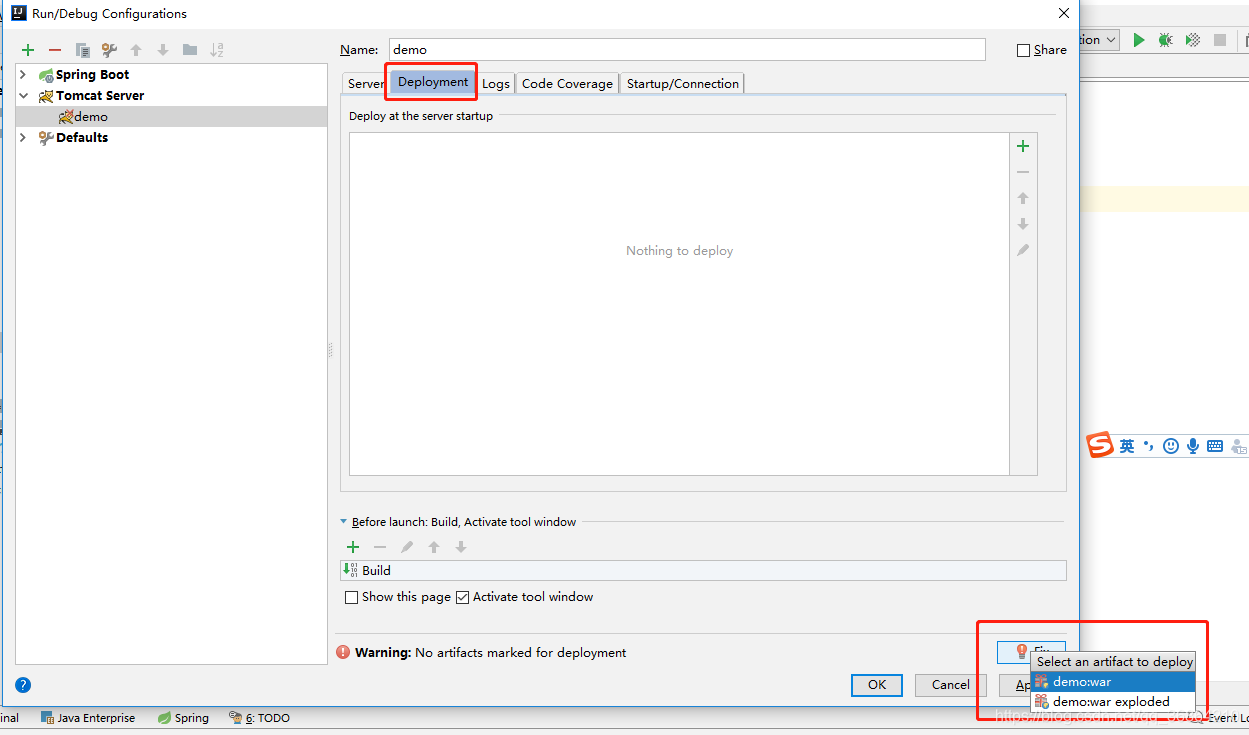Click the Cancel button
This screenshot has height=735, width=1249.
tap(951, 685)
